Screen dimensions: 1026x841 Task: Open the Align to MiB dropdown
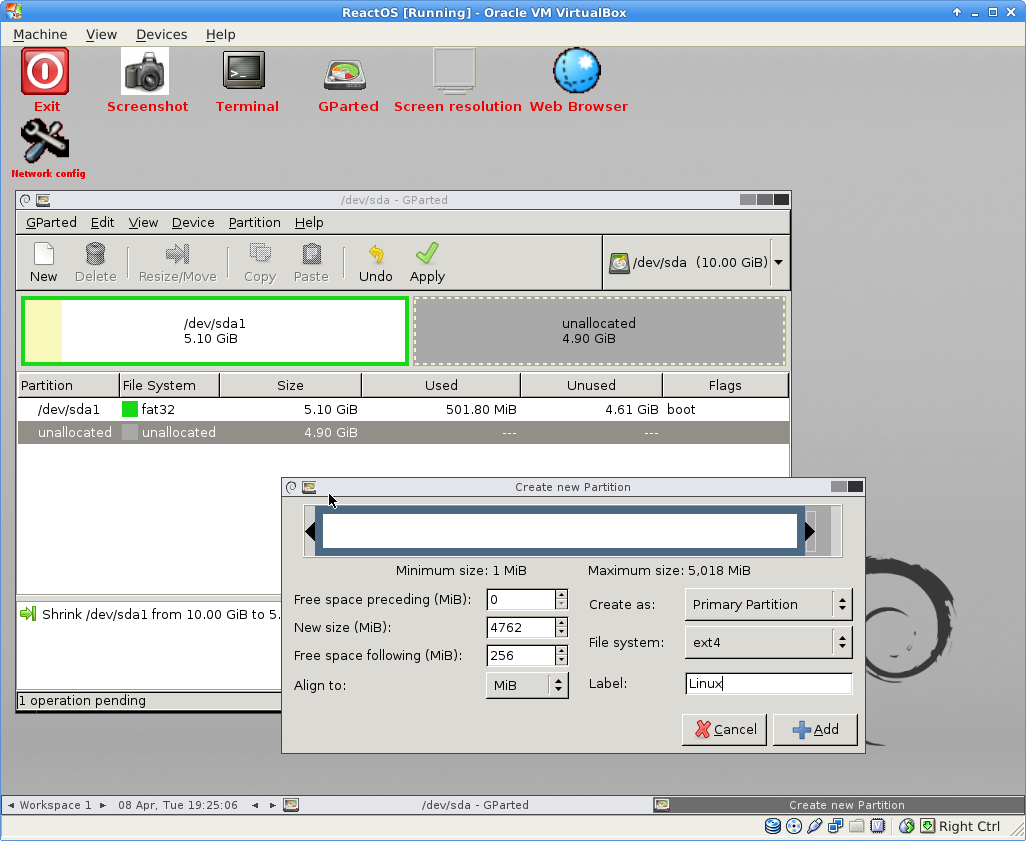(x=527, y=685)
